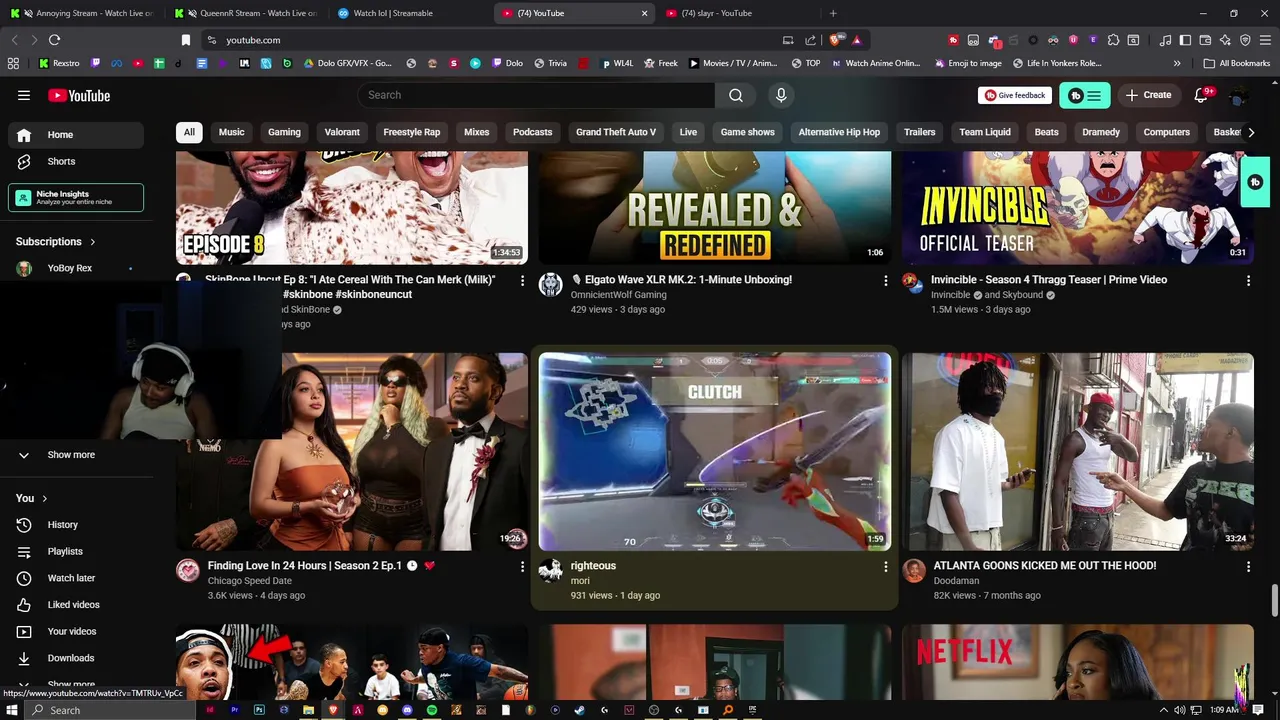Open a new browser tab
This screenshot has width=1280, height=720.
[833, 13]
